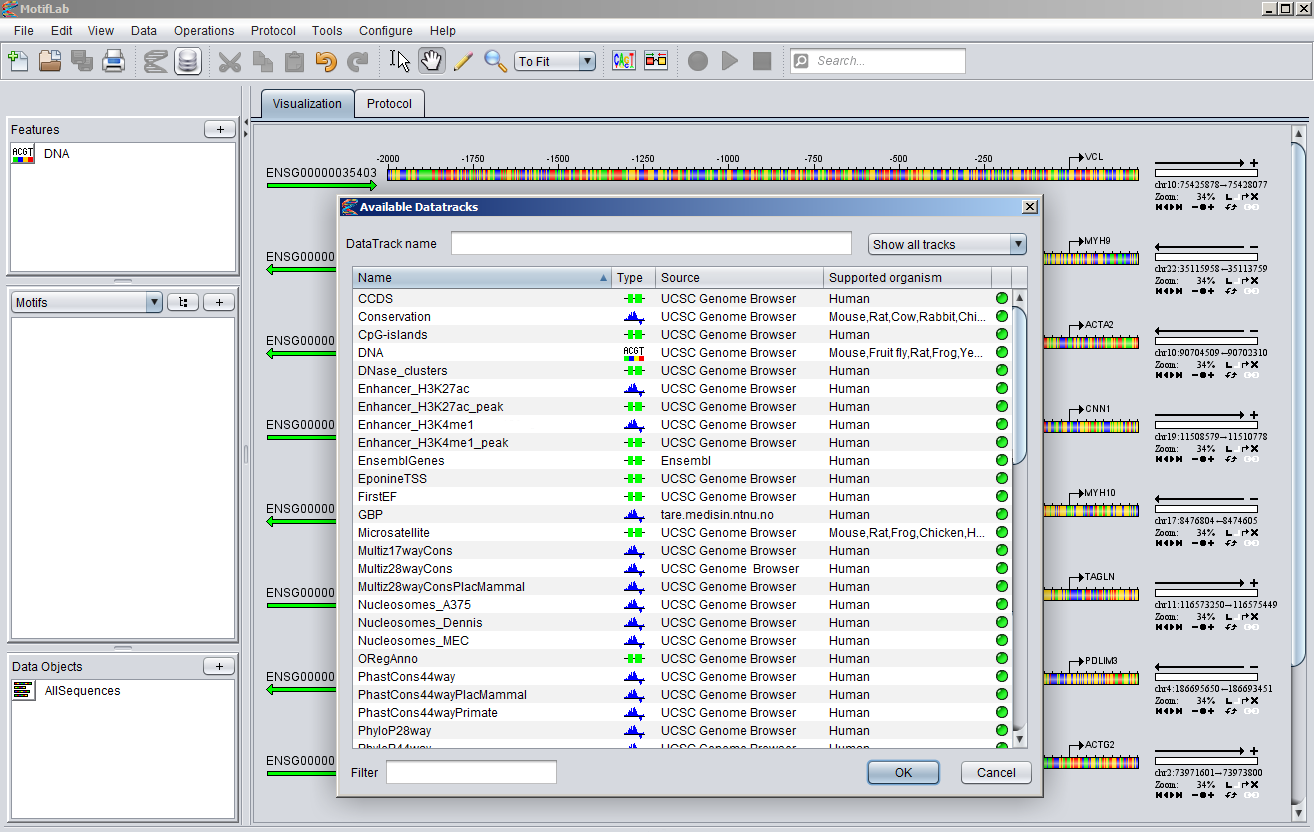Screen dimensions: 1314x832
Task: Click the New session toolbar icon
Action: [18, 61]
